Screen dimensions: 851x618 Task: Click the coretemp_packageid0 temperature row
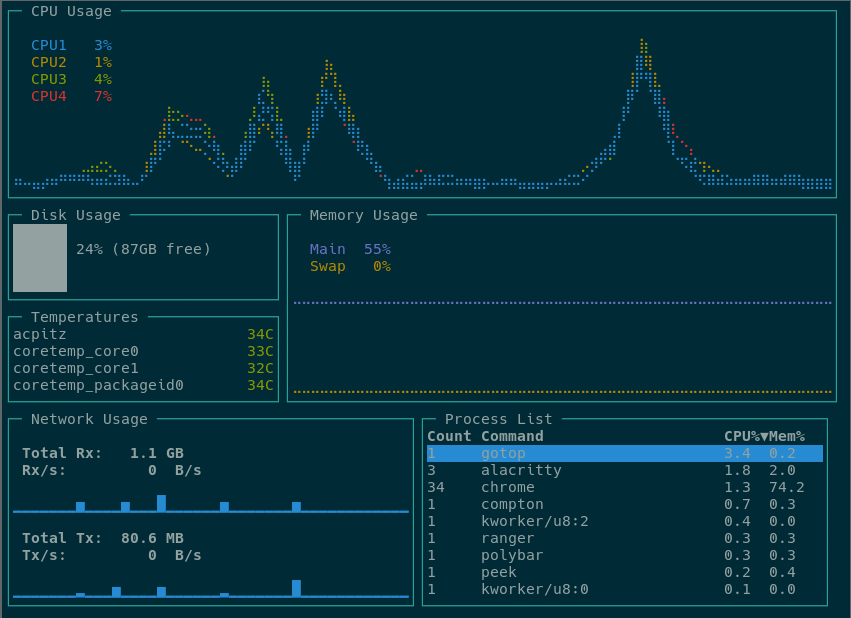143,385
